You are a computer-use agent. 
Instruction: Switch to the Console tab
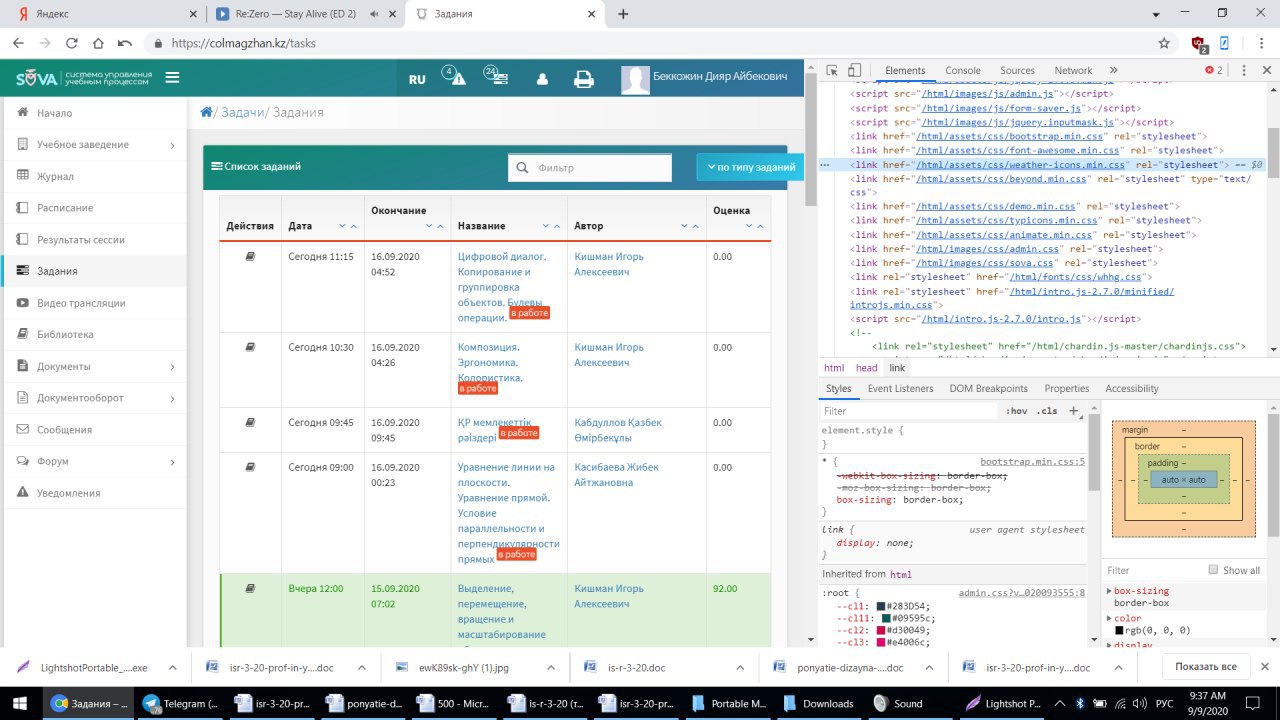963,71
